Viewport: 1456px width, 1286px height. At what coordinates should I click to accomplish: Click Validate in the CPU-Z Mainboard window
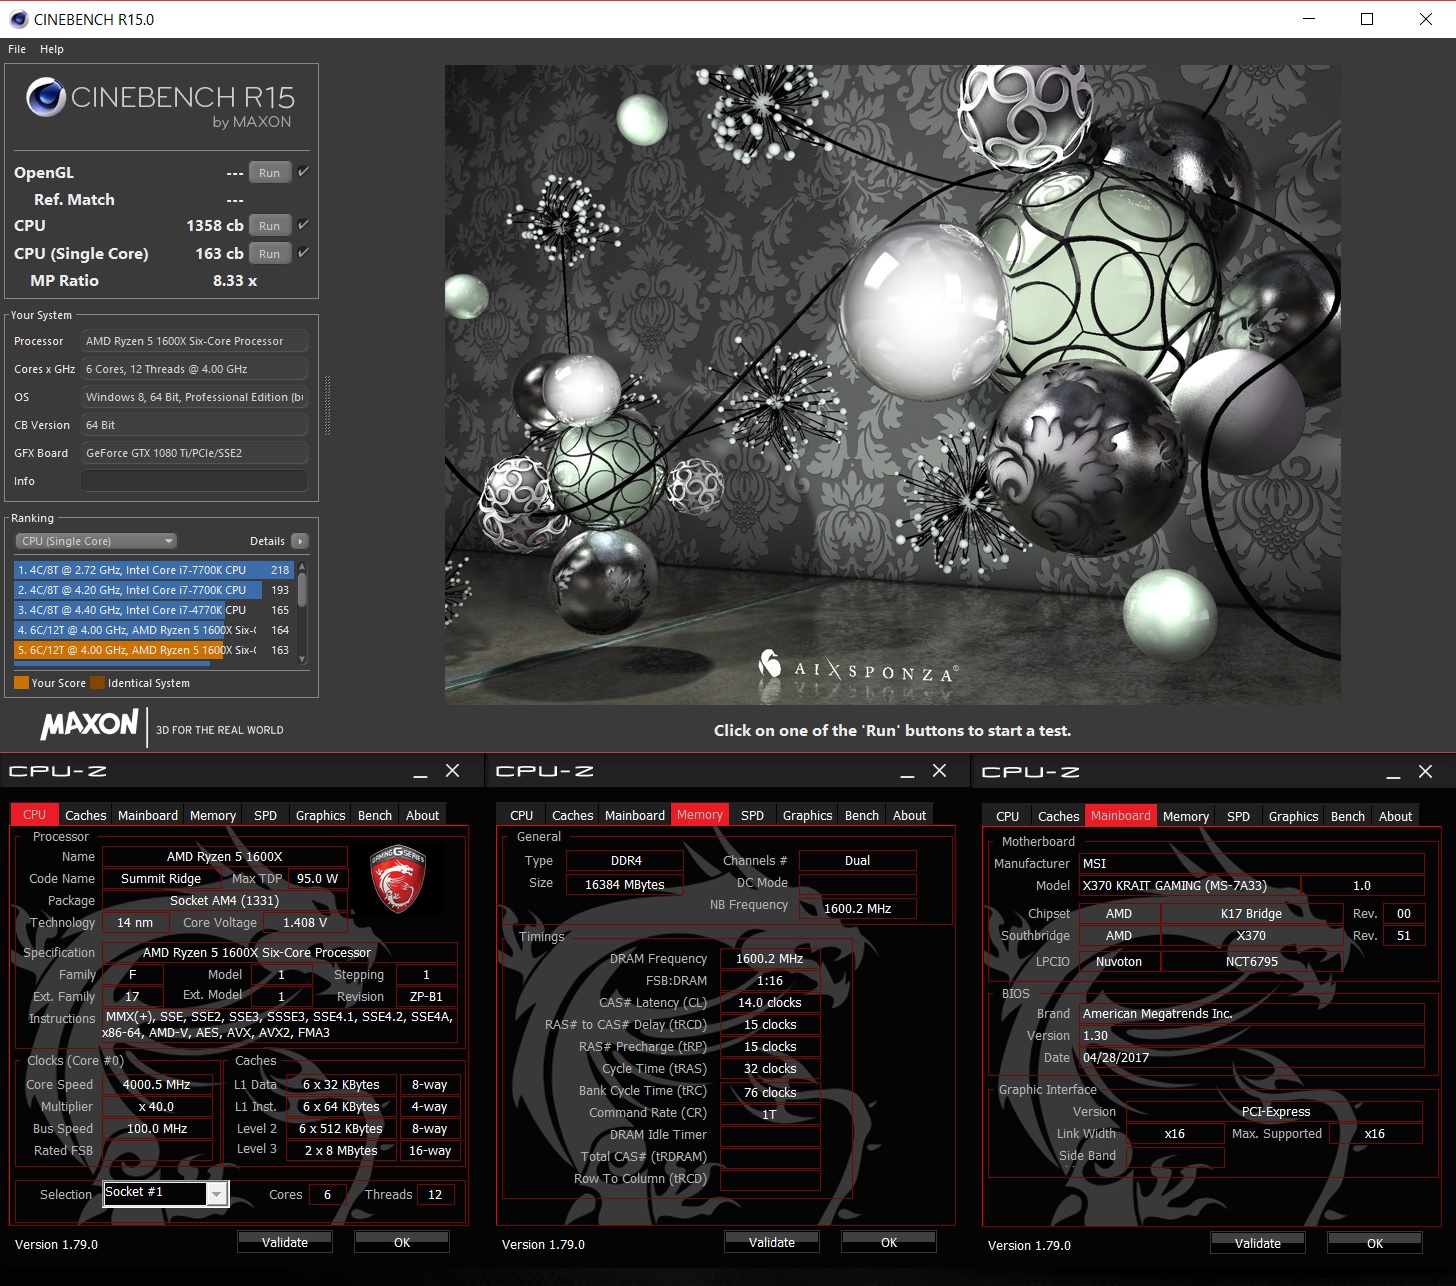point(1258,1243)
